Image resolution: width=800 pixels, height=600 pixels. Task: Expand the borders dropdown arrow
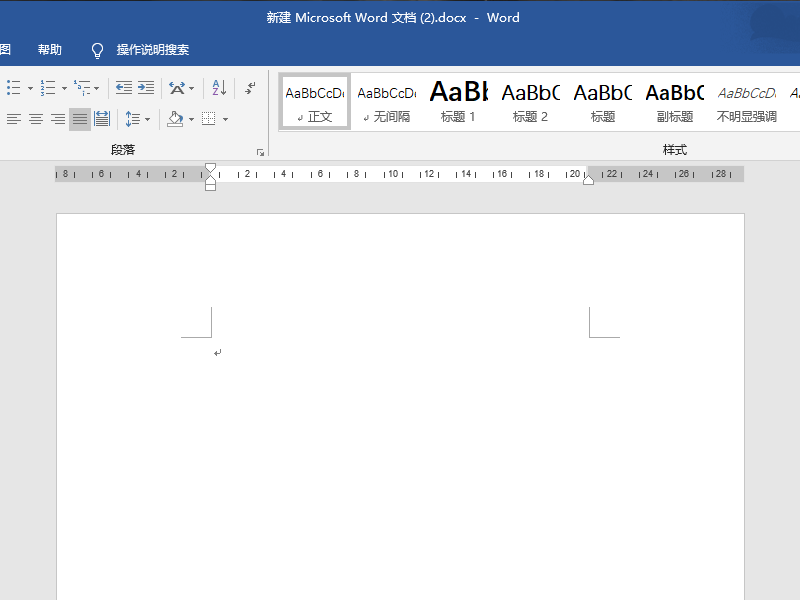pyautogui.click(x=226, y=119)
